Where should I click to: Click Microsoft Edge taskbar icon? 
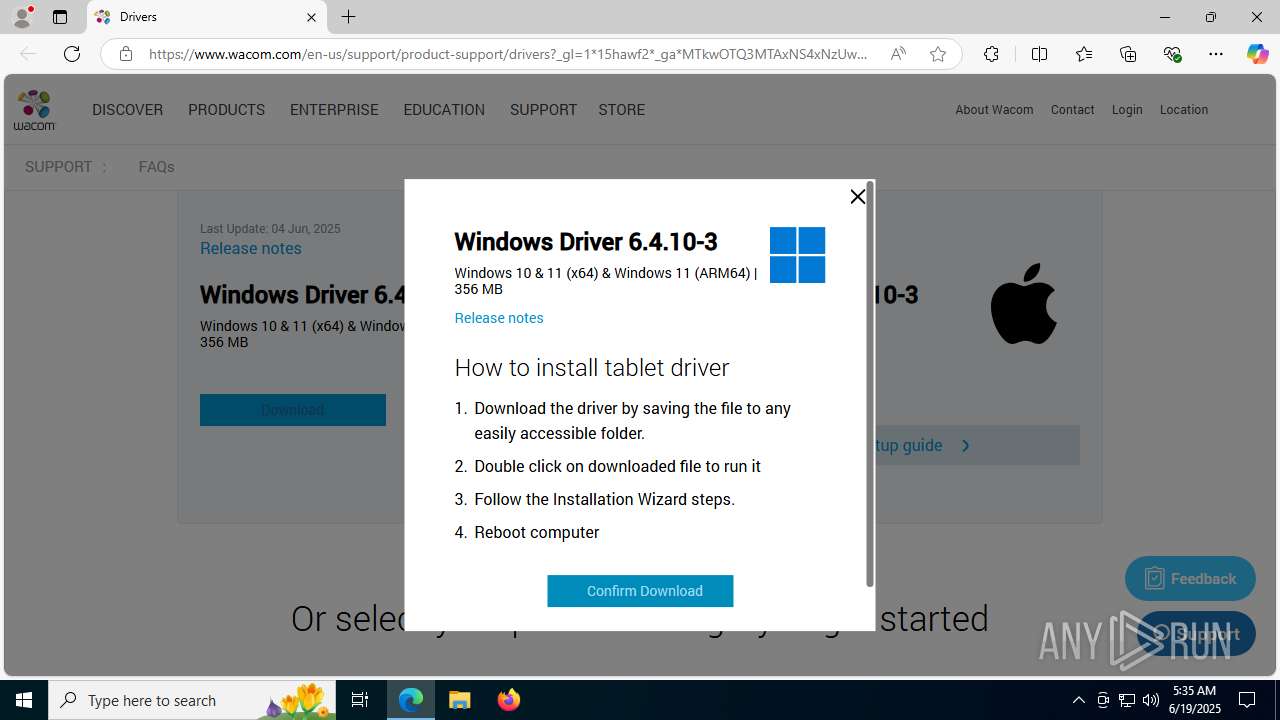point(411,700)
